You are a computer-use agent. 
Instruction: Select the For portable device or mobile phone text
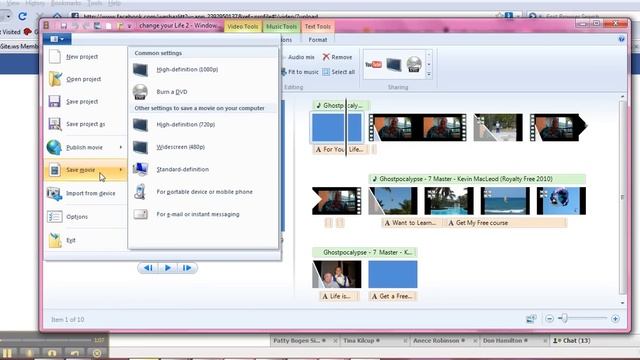pyautogui.click(x=204, y=192)
